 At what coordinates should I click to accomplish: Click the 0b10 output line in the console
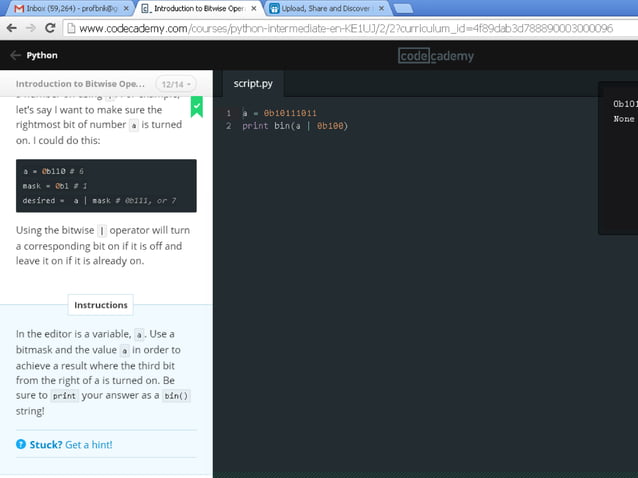coord(625,104)
